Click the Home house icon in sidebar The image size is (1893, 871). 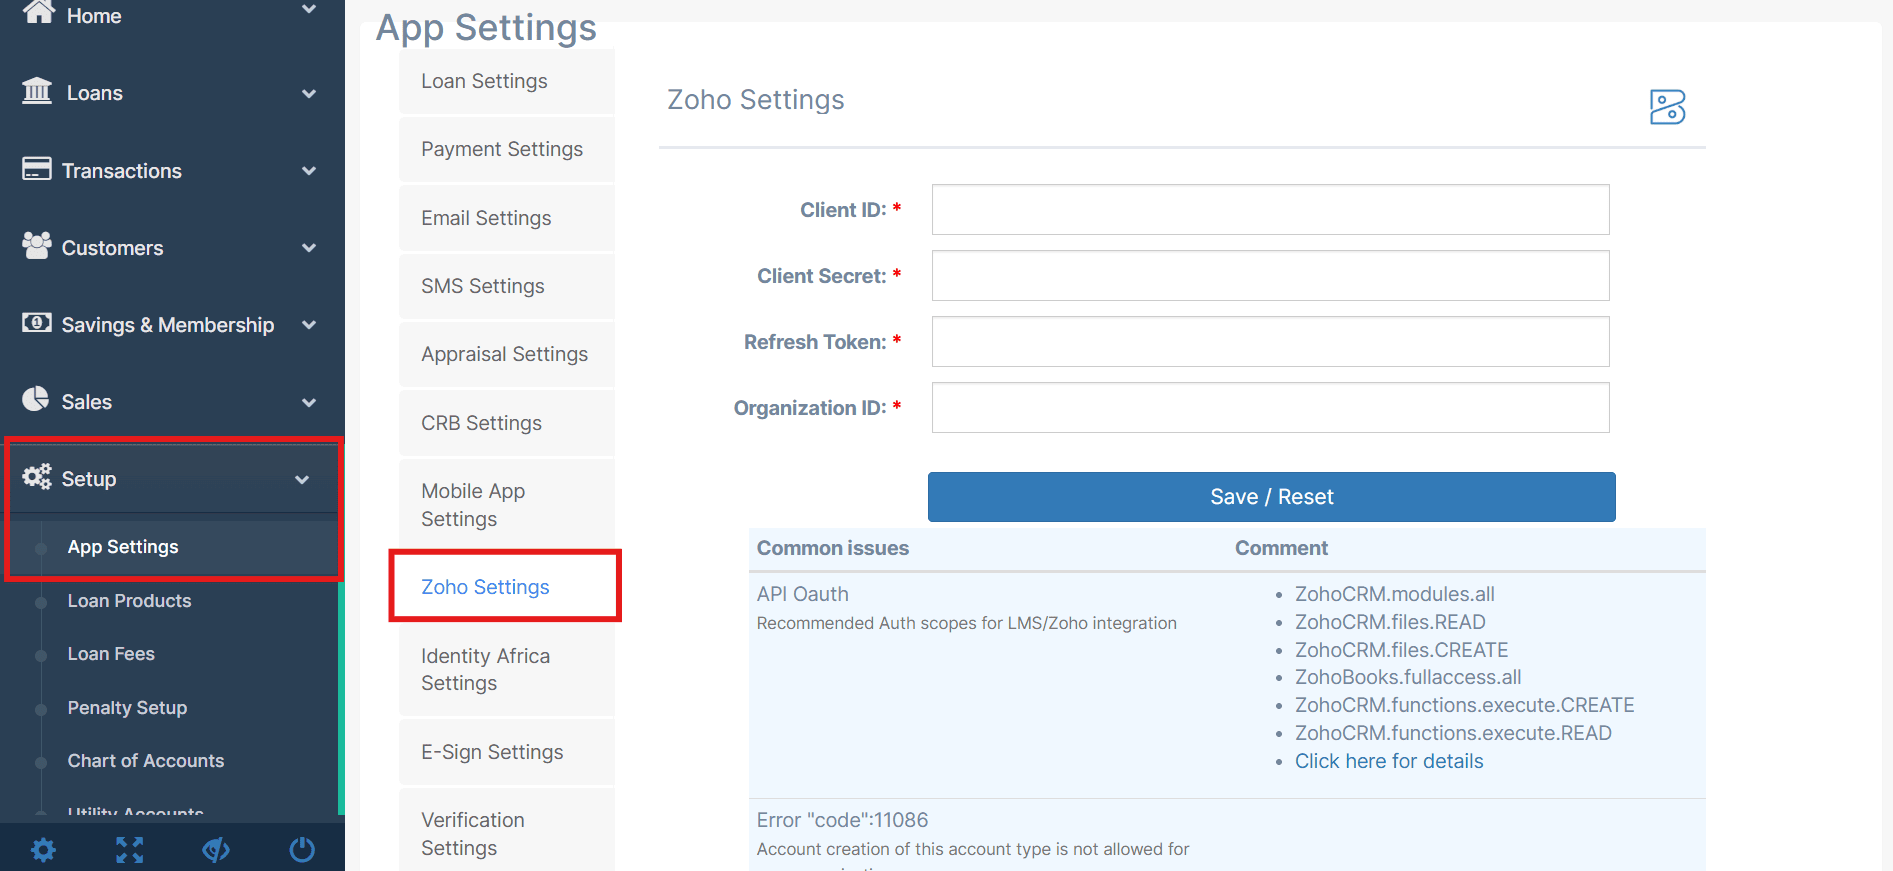point(38,12)
